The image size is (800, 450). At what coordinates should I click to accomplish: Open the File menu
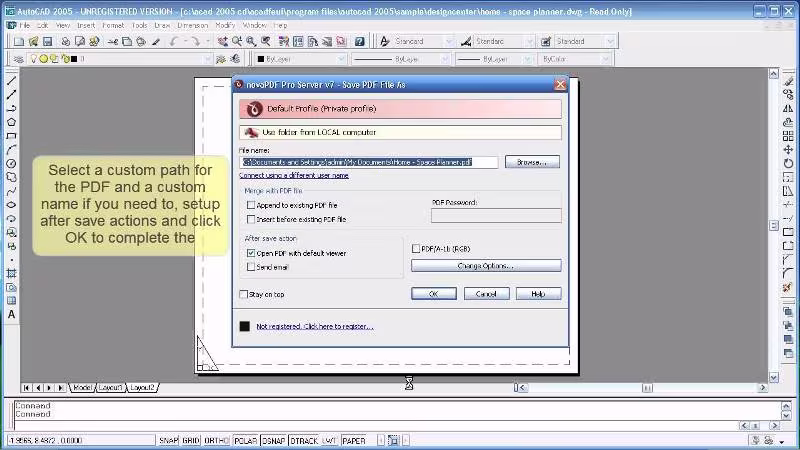pos(24,25)
